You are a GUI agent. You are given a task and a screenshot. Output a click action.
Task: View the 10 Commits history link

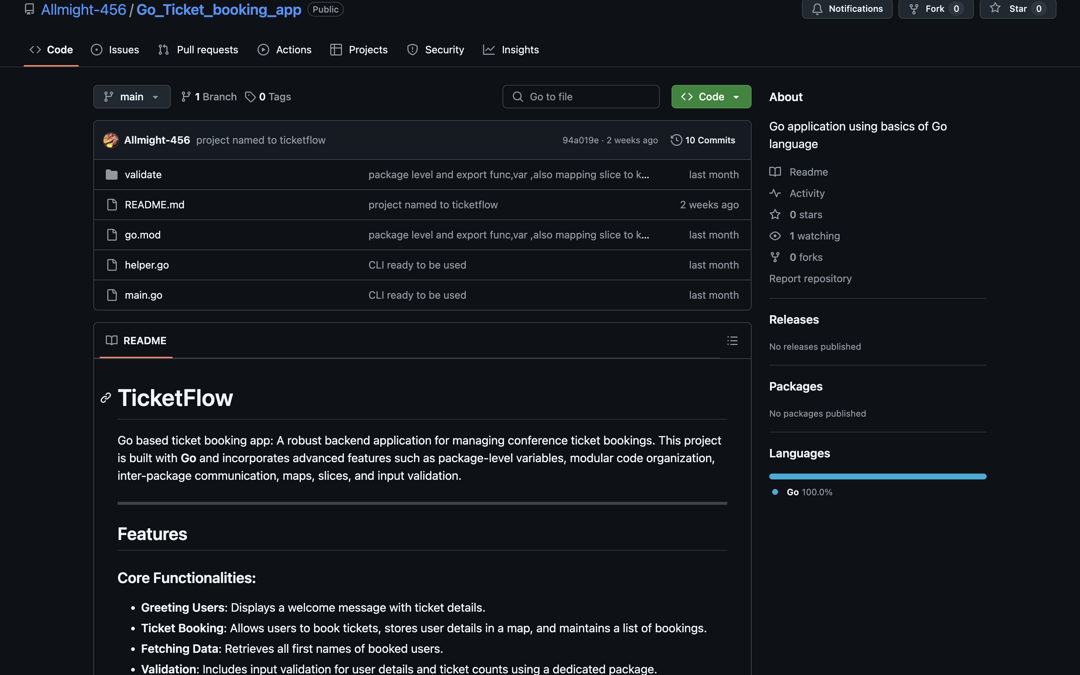[x=703, y=140]
